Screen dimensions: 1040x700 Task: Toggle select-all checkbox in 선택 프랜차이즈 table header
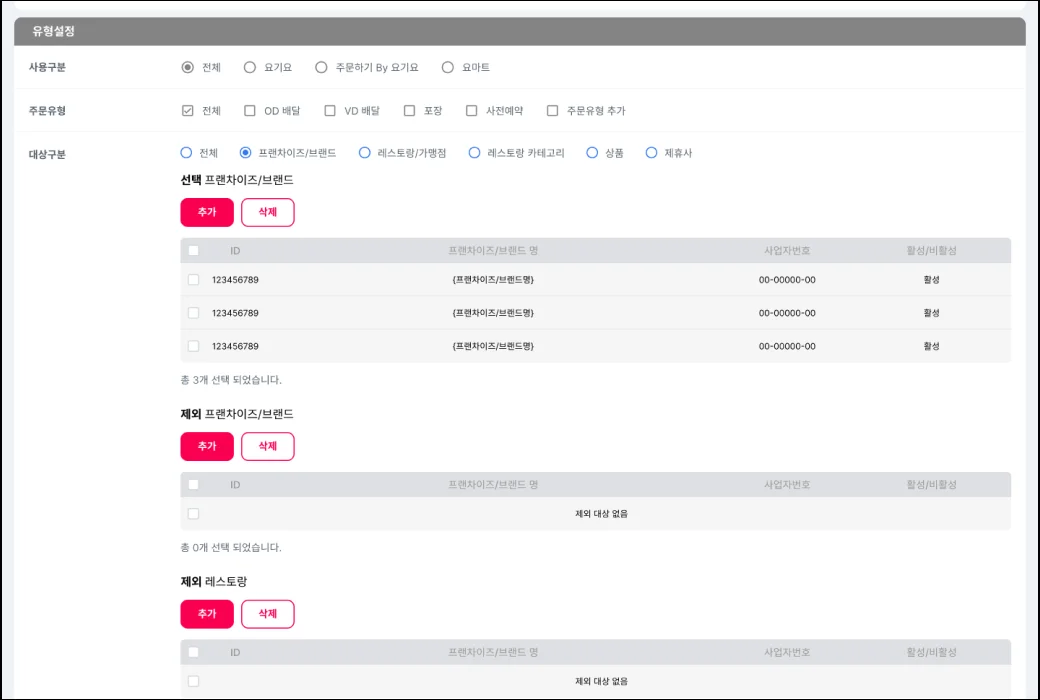[193, 251]
